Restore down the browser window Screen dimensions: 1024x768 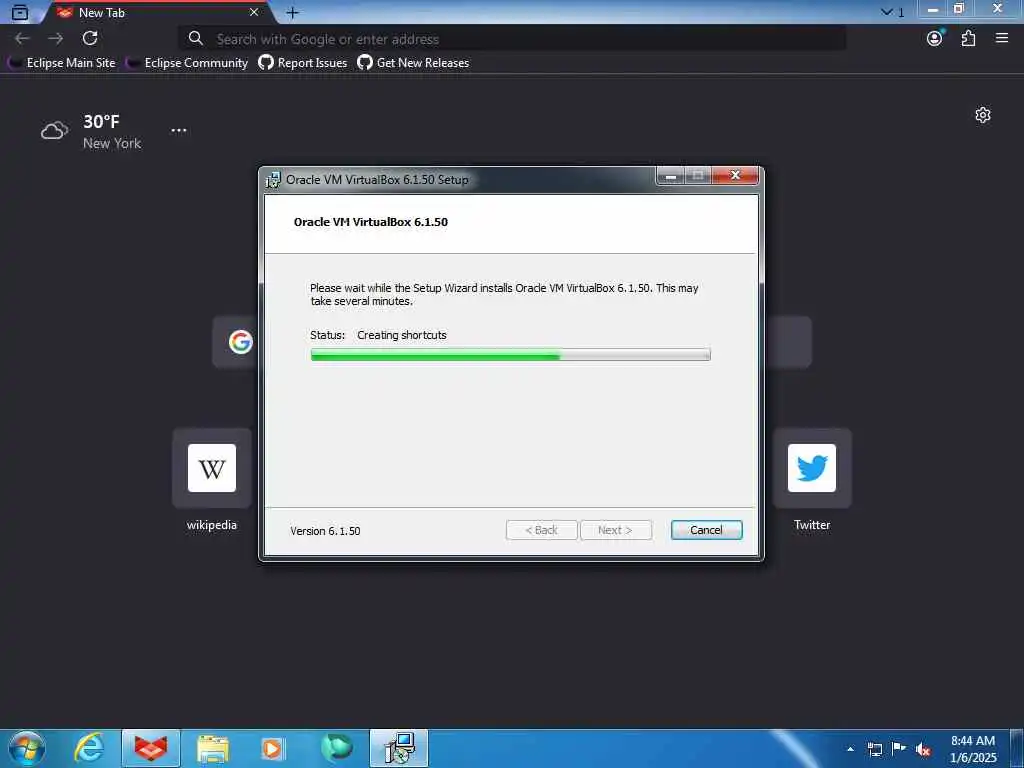point(959,9)
